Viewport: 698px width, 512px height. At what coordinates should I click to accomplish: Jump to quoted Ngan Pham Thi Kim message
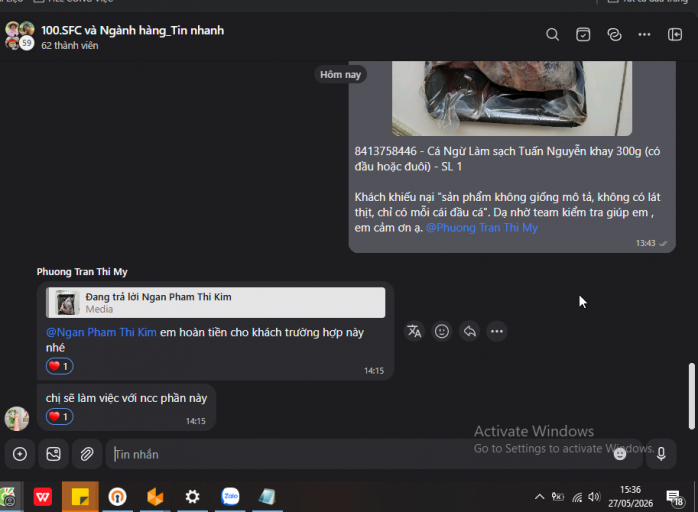coord(215,303)
